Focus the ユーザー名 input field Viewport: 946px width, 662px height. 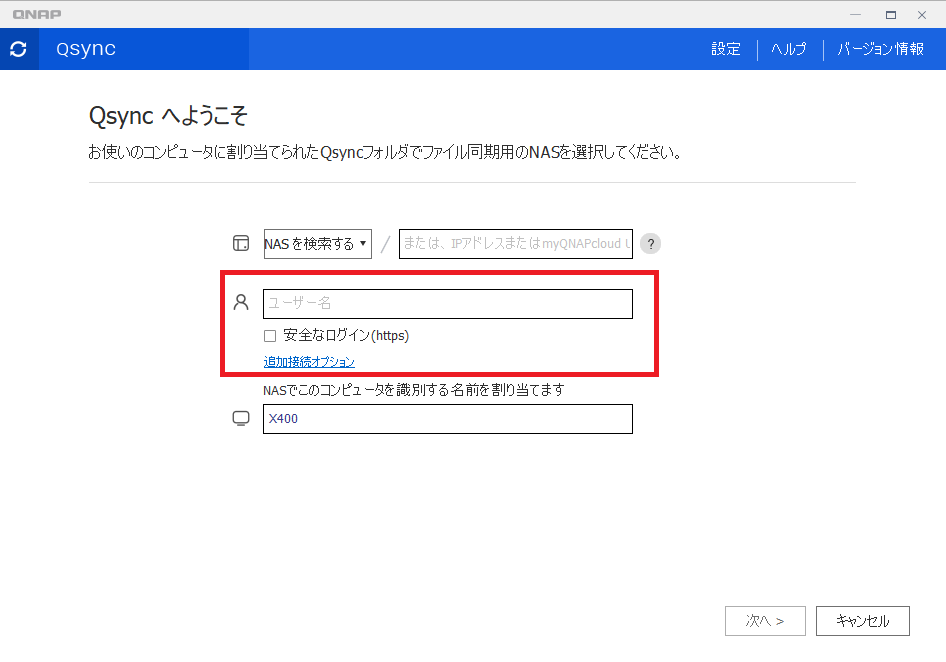448,304
